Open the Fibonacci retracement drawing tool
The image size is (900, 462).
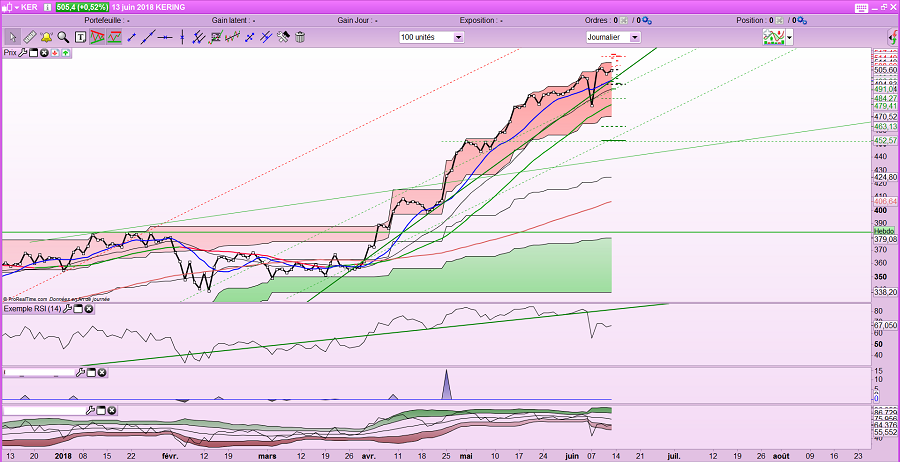click(x=216, y=37)
